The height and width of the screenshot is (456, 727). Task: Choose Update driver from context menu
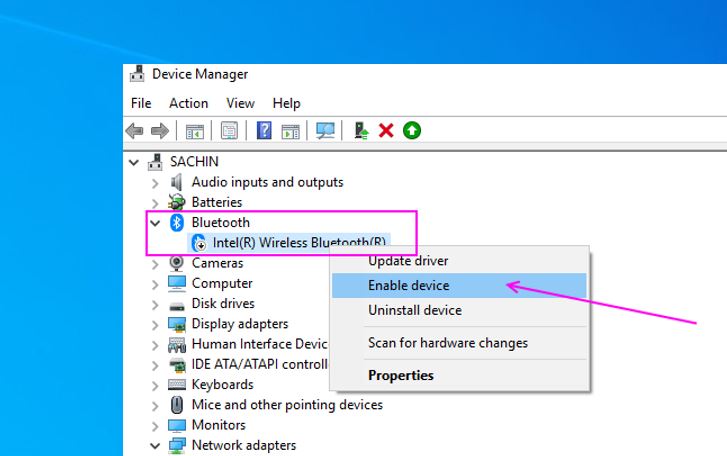459,261
